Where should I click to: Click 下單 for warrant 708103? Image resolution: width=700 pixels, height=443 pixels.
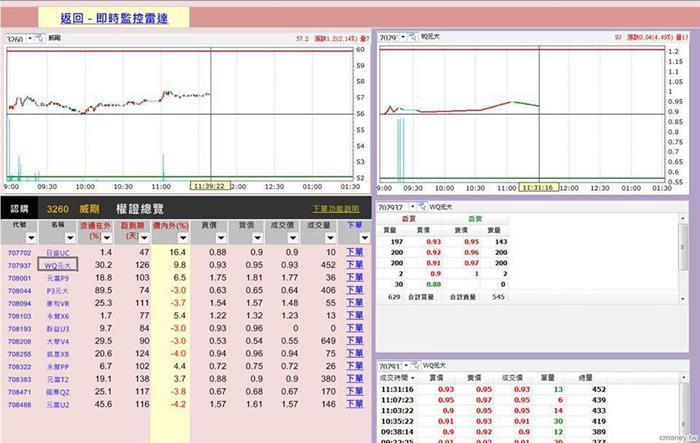pos(355,315)
